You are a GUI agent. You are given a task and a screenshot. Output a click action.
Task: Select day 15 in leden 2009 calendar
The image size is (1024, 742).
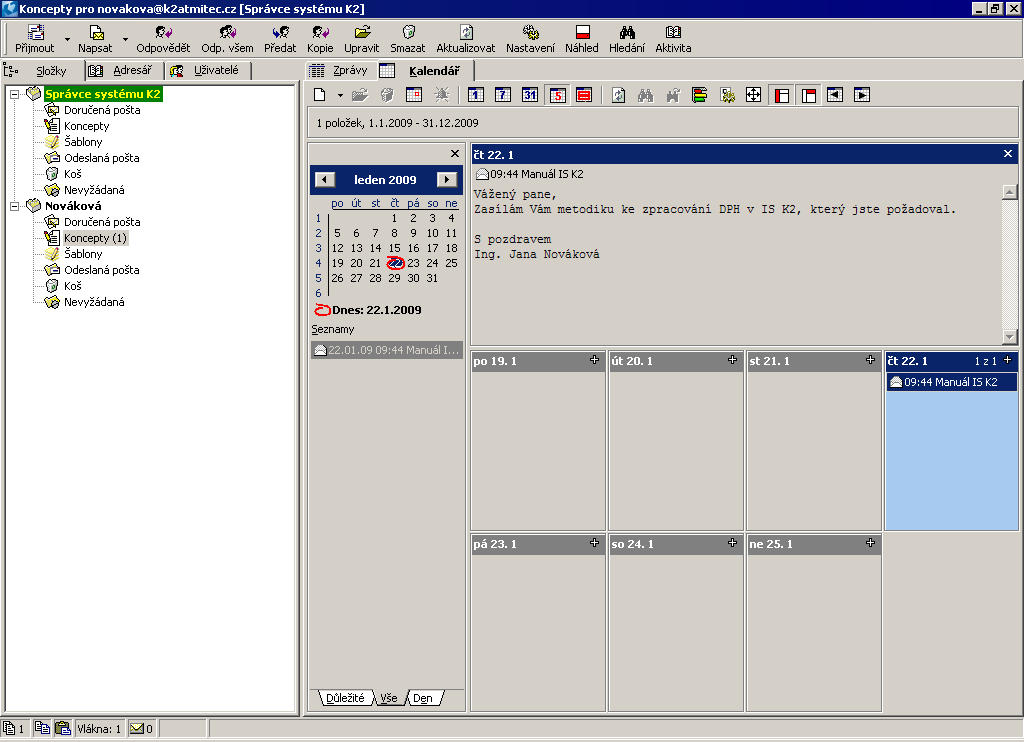pyautogui.click(x=394, y=248)
